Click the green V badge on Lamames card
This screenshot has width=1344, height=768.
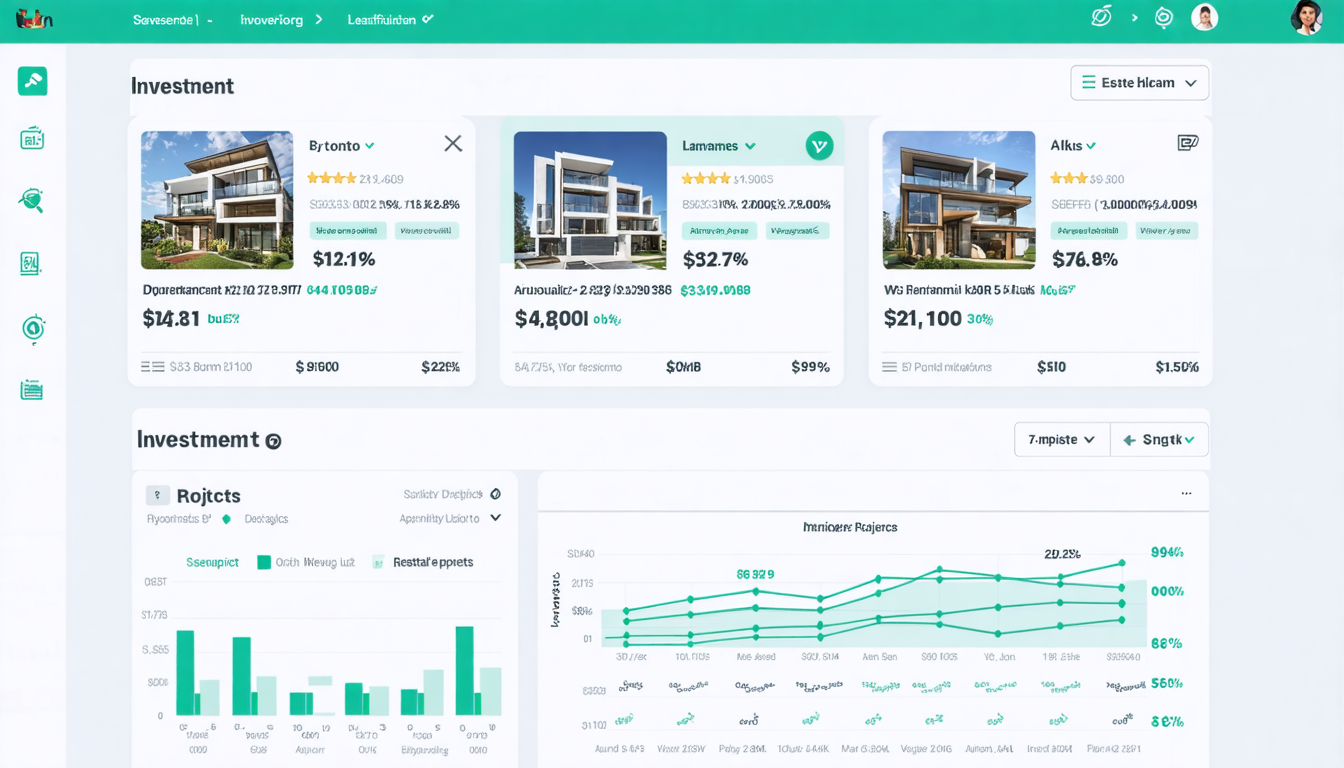coord(819,146)
